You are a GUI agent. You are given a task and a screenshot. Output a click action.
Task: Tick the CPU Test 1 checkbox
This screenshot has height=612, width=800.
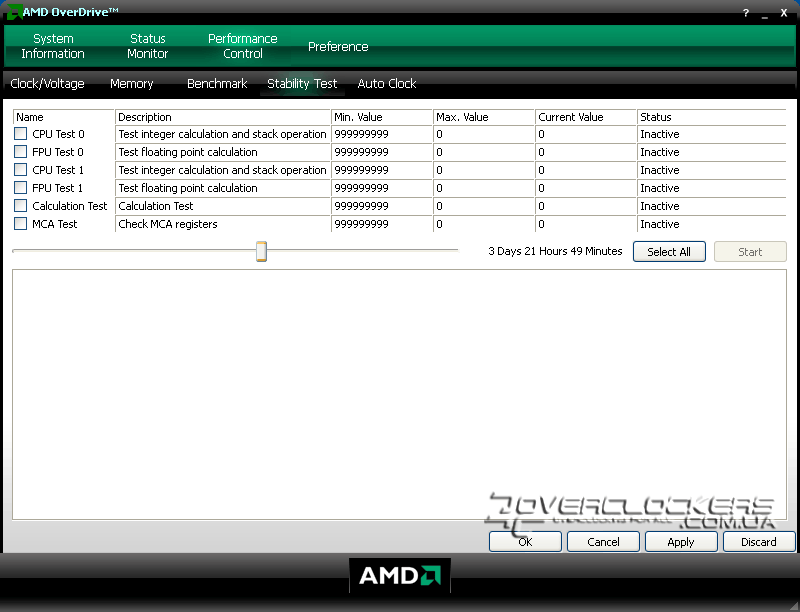[x=20, y=169]
